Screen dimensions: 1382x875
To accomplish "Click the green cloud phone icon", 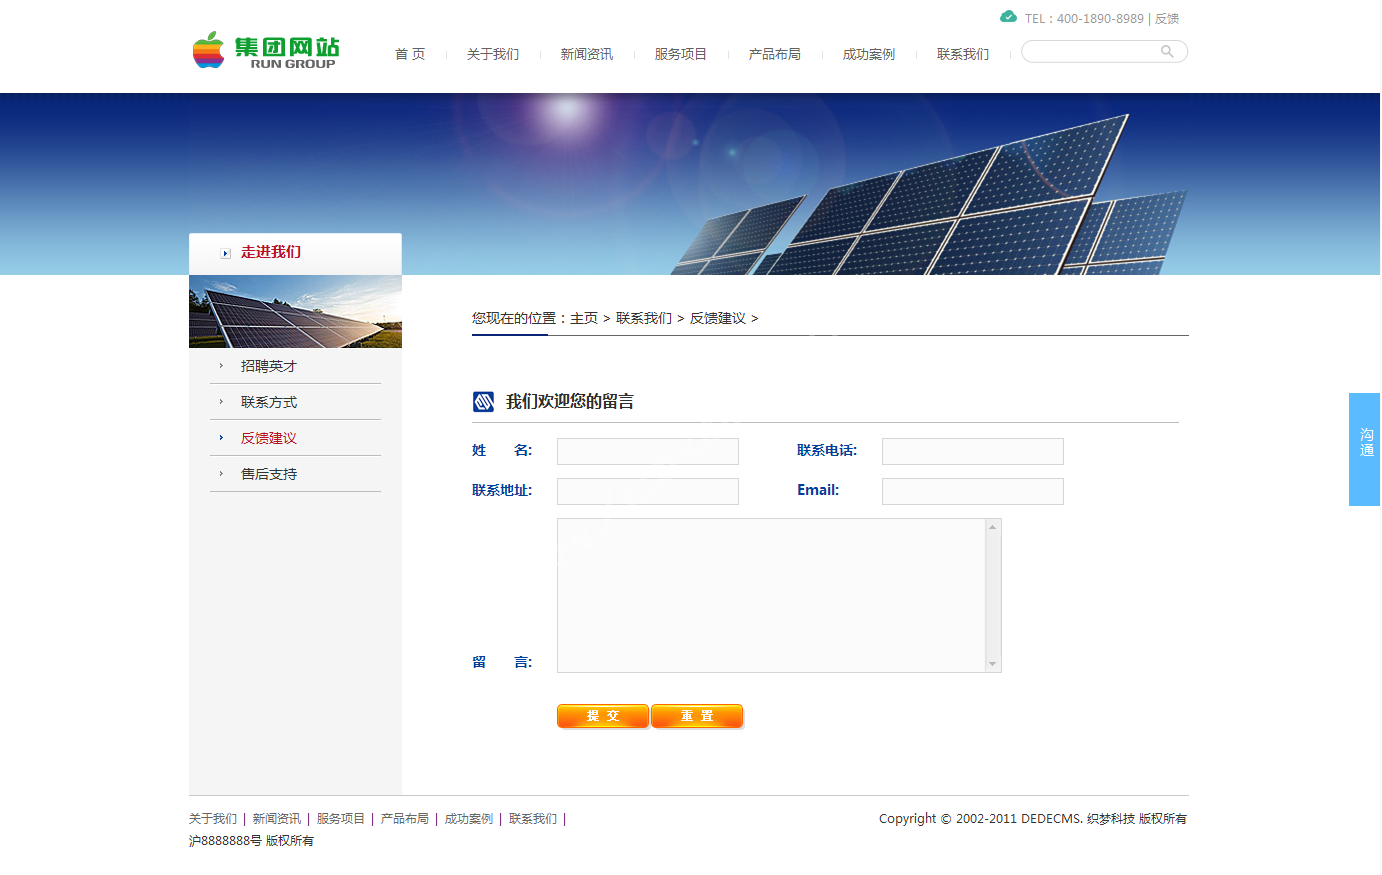I will [x=1008, y=17].
